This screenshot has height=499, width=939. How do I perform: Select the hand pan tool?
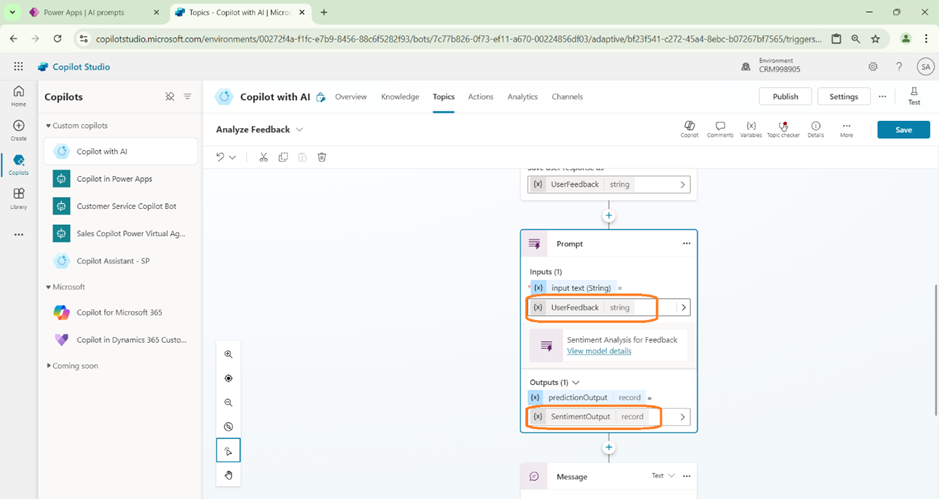click(228, 475)
